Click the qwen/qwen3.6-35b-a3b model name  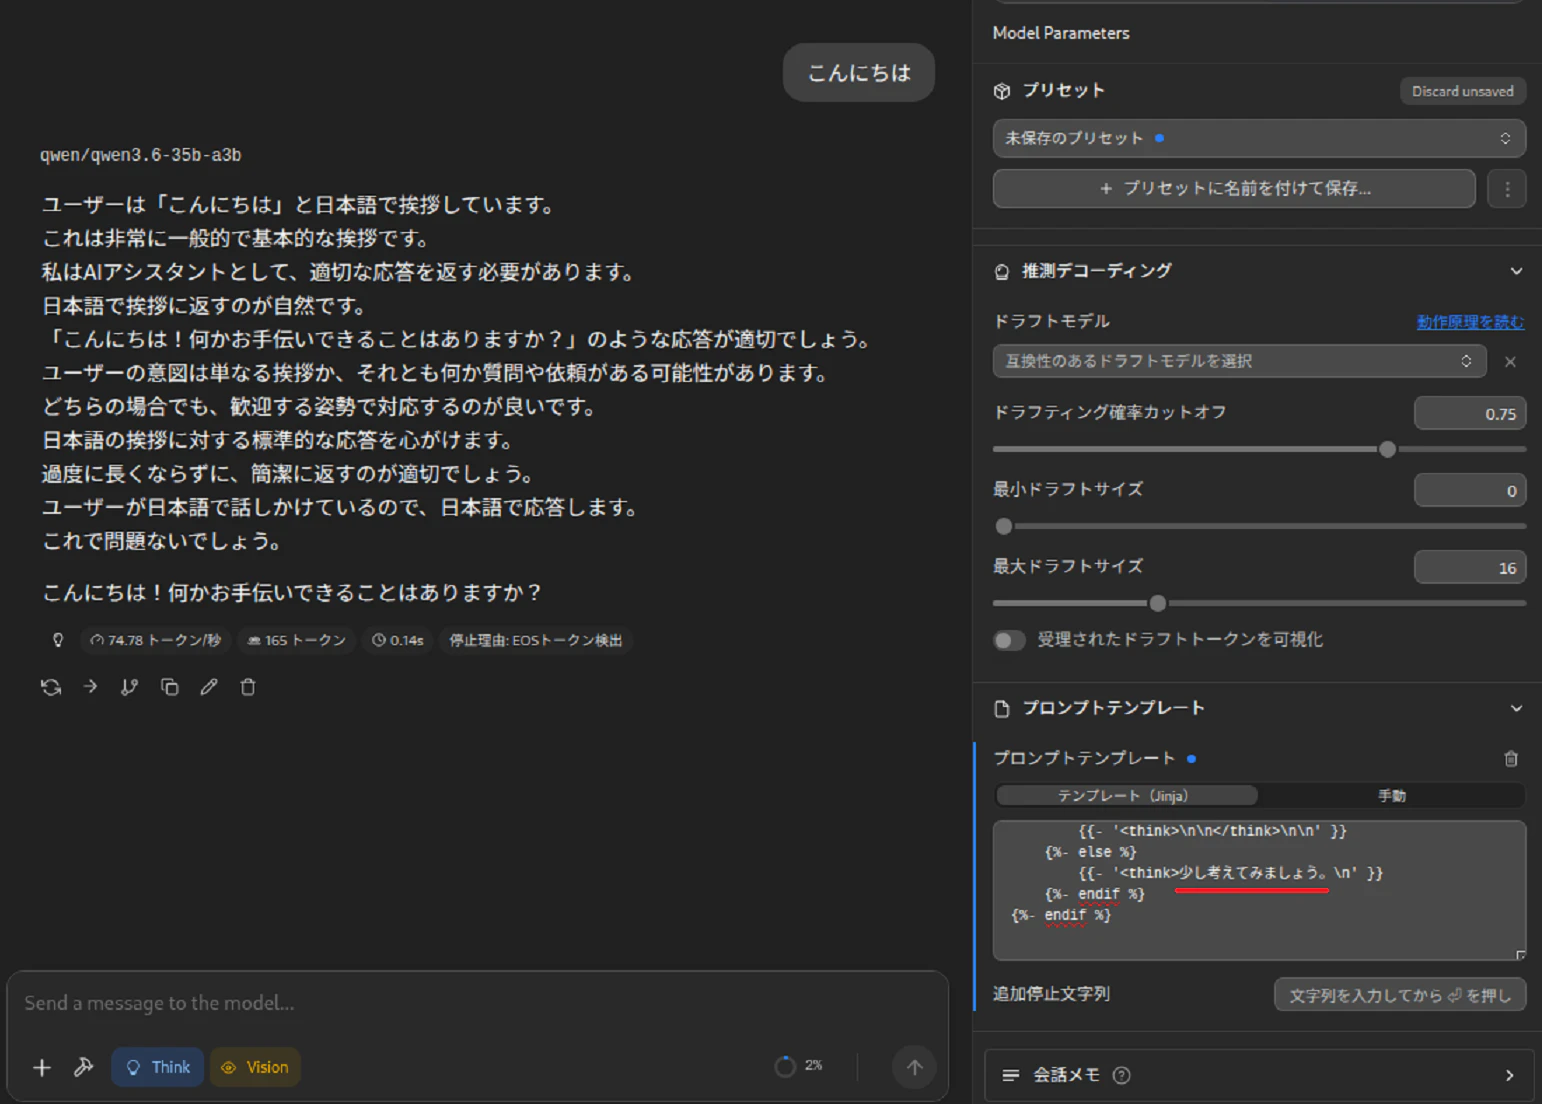(140, 155)
